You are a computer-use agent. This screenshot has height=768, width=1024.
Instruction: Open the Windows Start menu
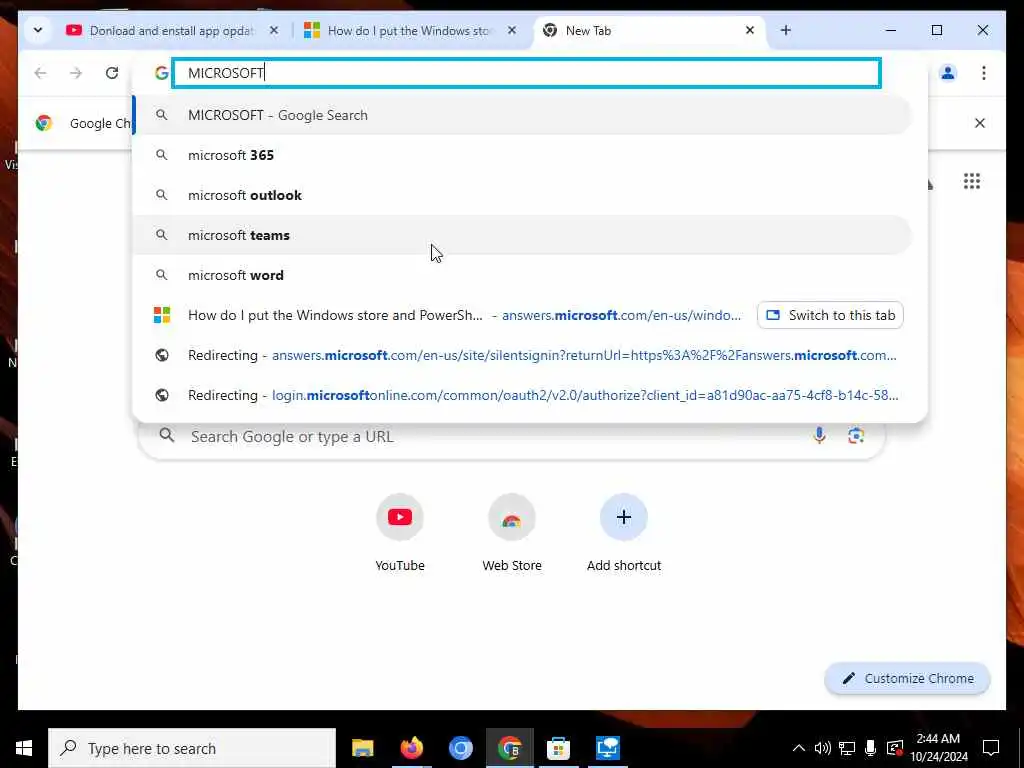[x=24, y=748]
